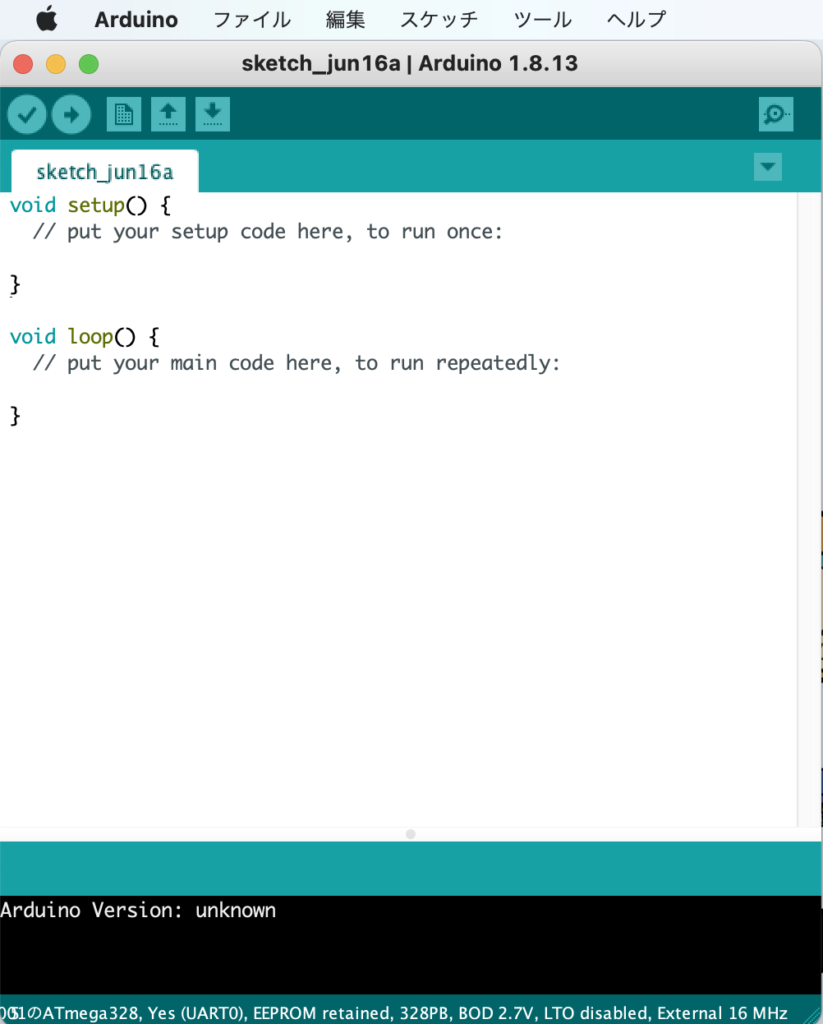This screenshot has height=1024, width=823.
Task: Open a sketch using the up-arrow Open icon
Action: (168, 115)
